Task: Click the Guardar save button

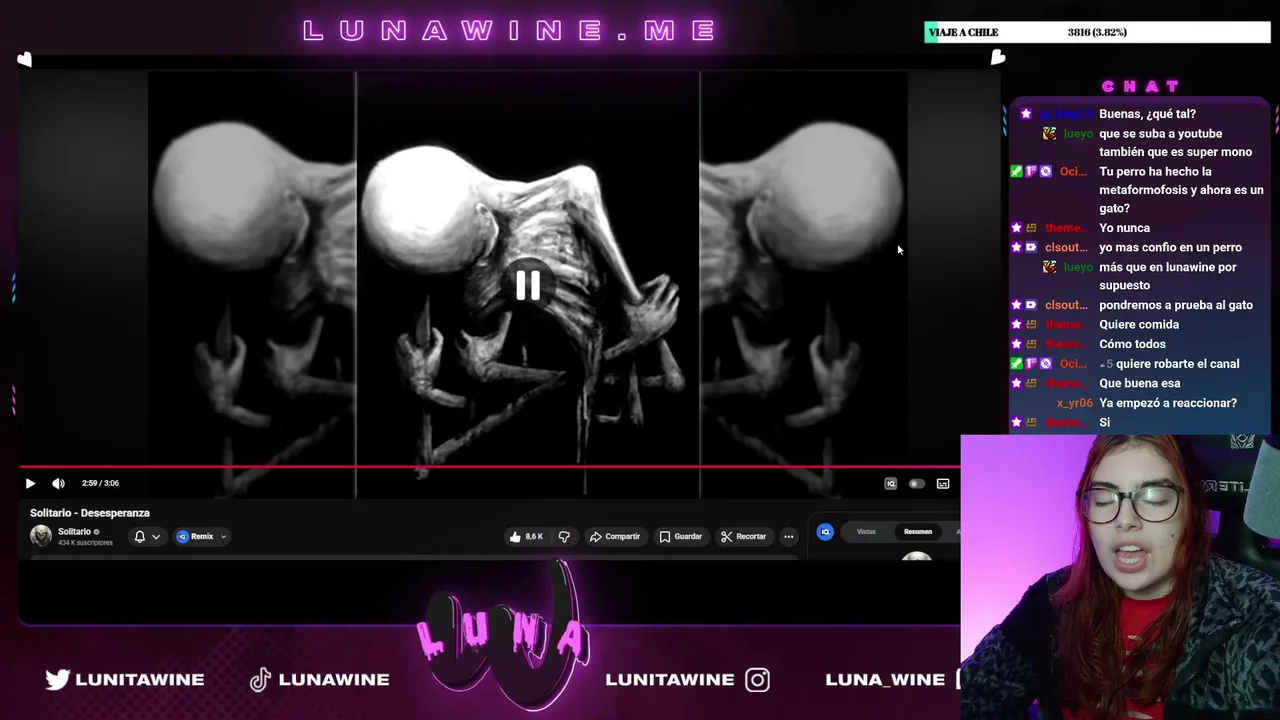Action: click(x=680, y=537)
